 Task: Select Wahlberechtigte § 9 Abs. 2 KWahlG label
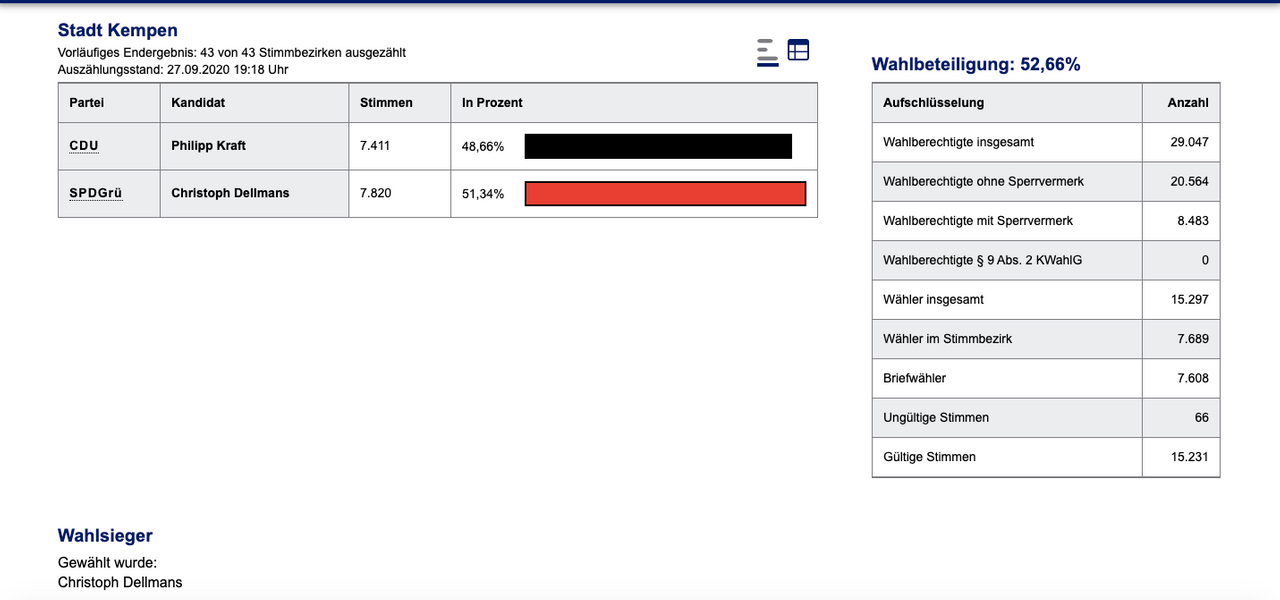pyautogui.click(x=983, y=260)
